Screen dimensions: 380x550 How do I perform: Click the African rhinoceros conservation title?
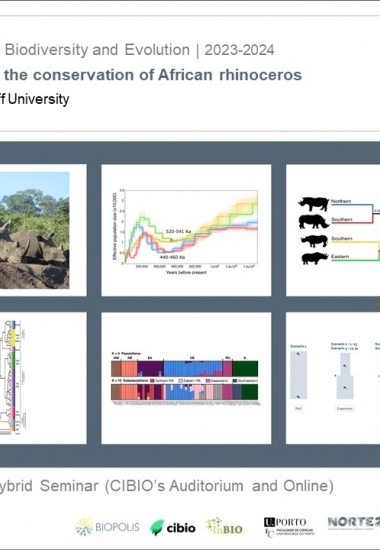point(153,75)
